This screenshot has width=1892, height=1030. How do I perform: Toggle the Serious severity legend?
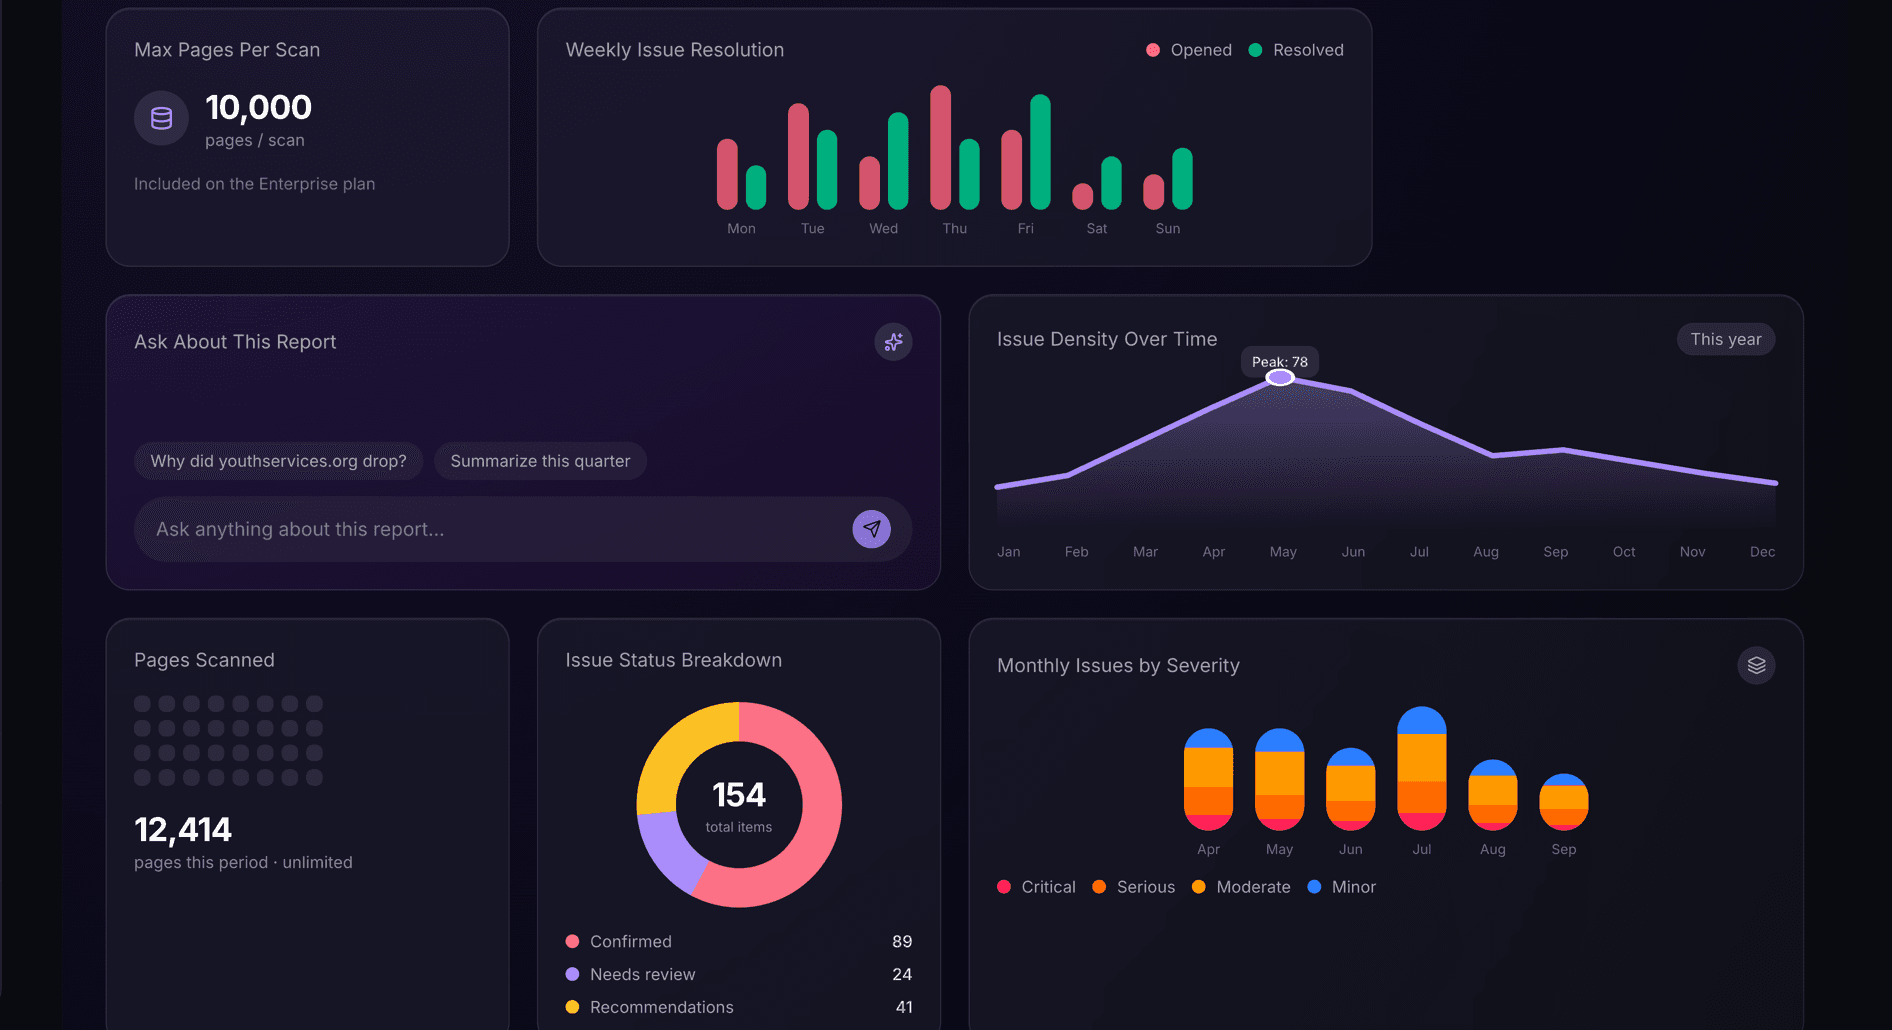click(x=1134, y=887)
